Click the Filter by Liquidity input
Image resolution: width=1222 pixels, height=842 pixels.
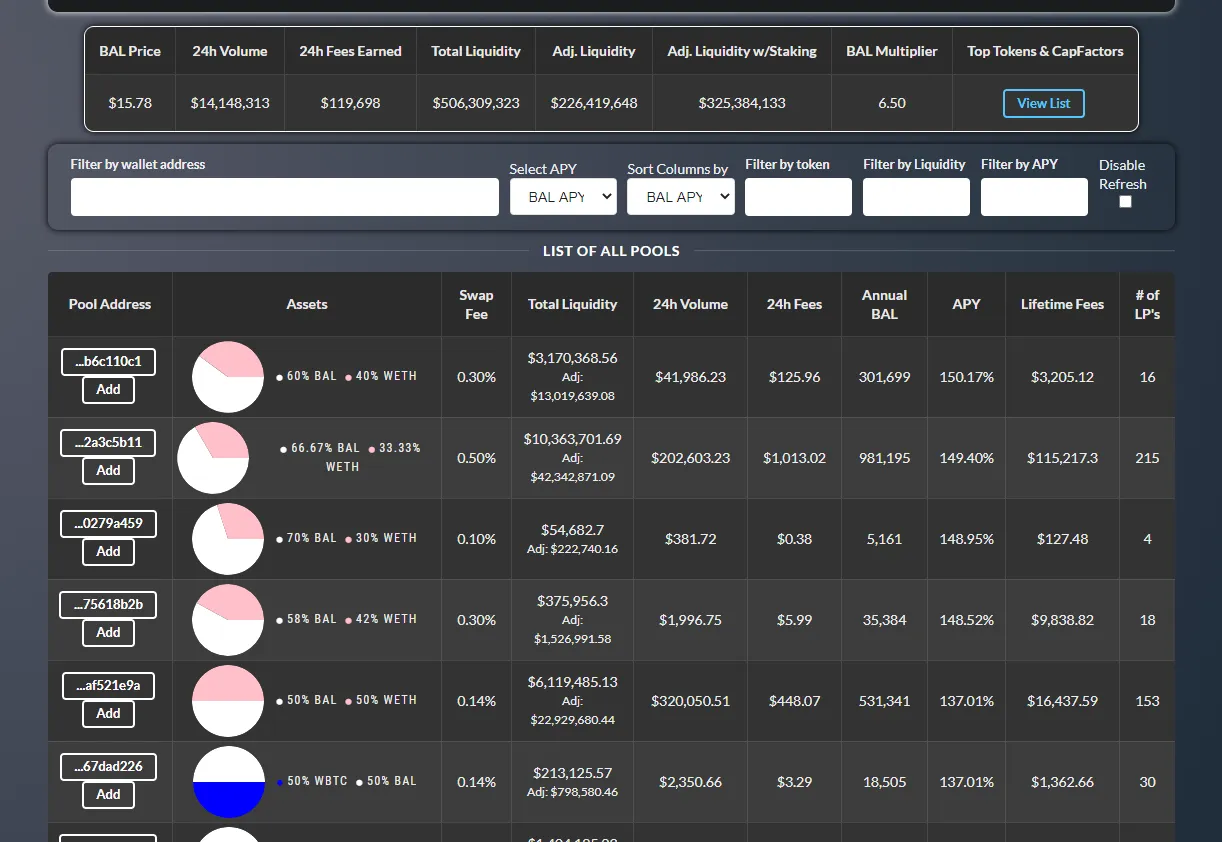[x=916, y=197]
